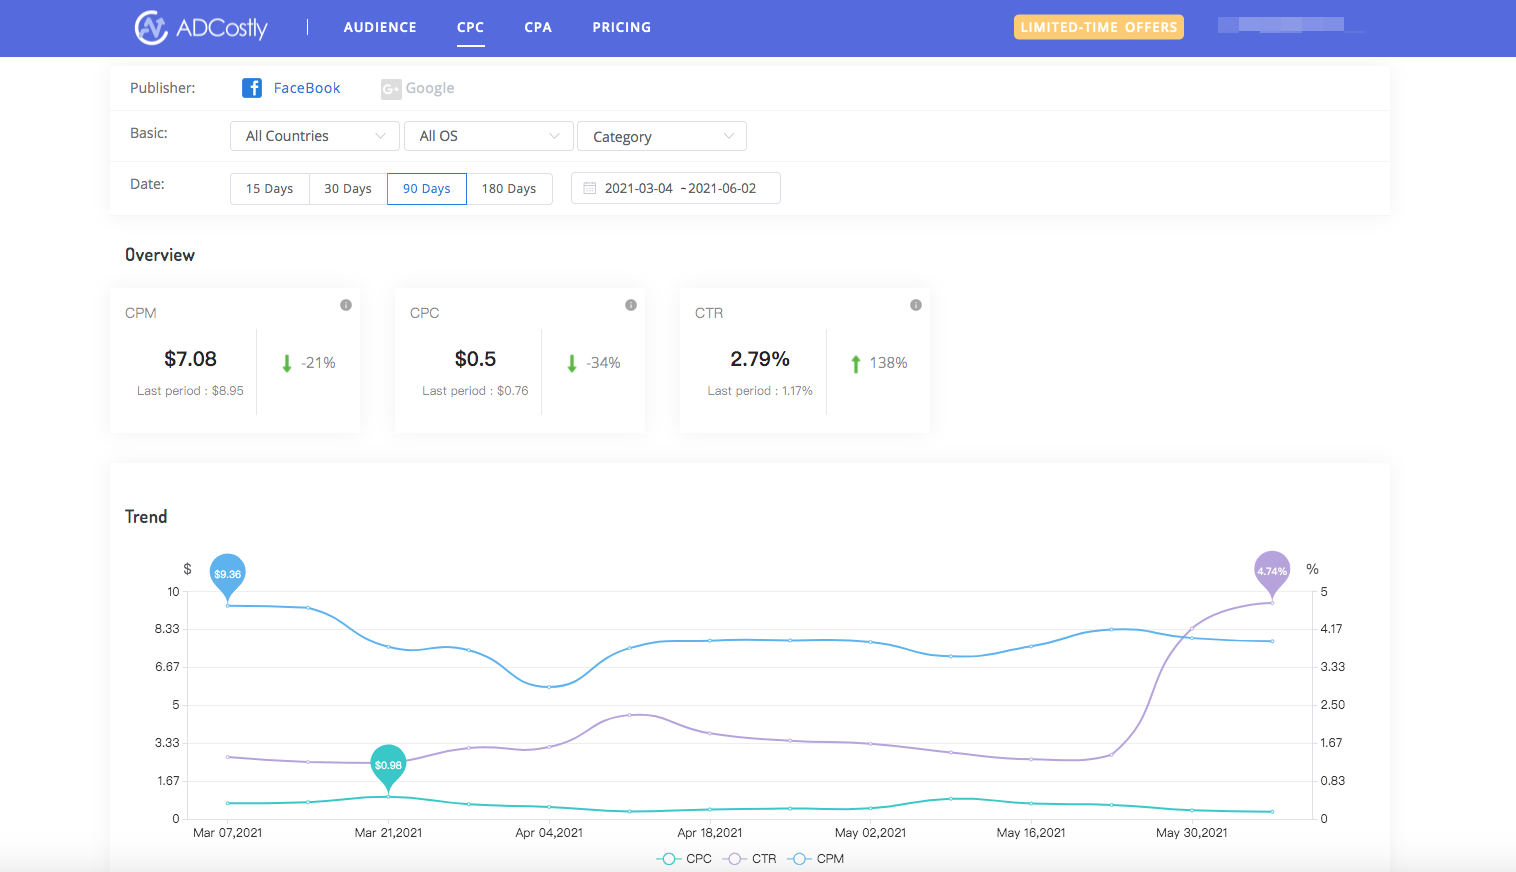The height and width of the screenshot is (872, 1516).
Task: Open the CPC card info tooltip icon
Action: (x=631, y=305)
